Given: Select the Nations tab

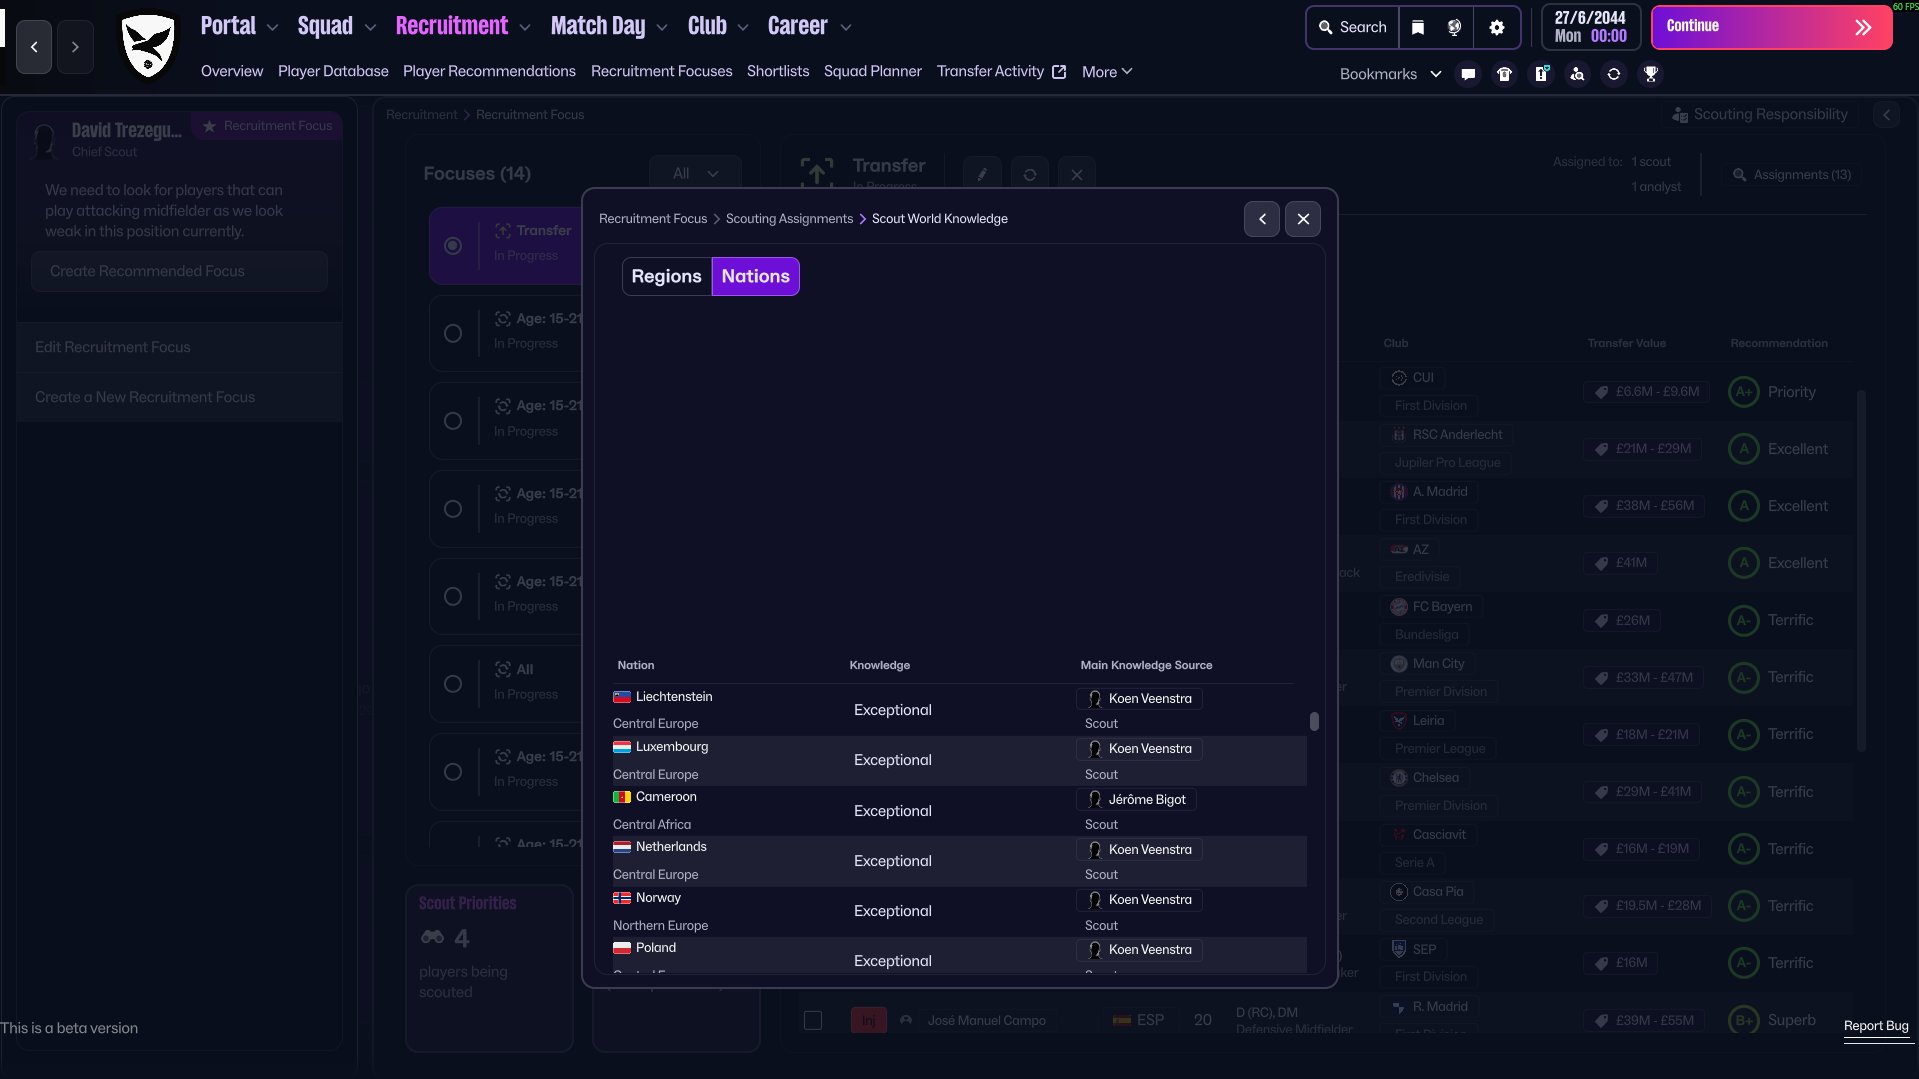Looking at the screenshot, I should (756, 277).
